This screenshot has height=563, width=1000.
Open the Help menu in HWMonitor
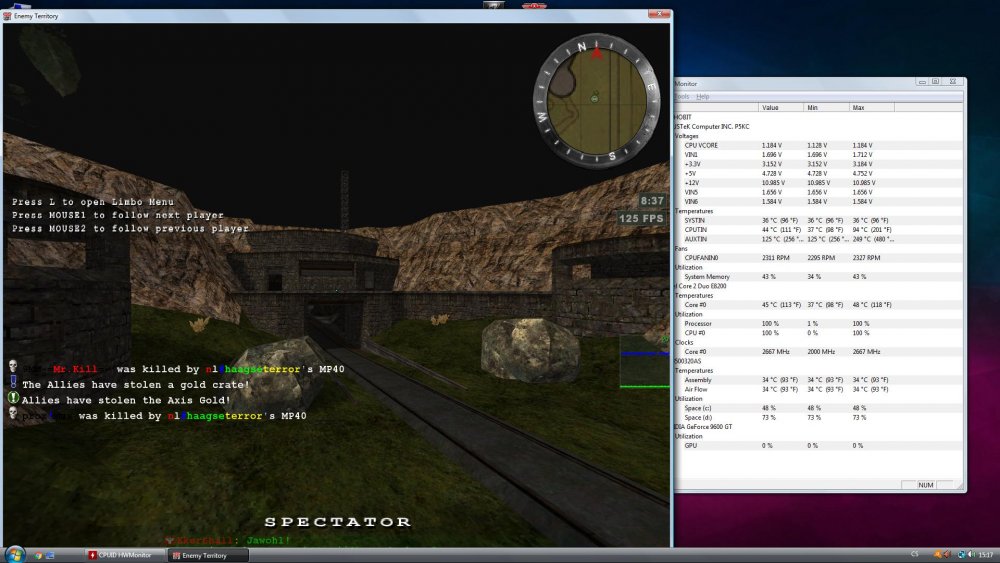pos(703,97)
